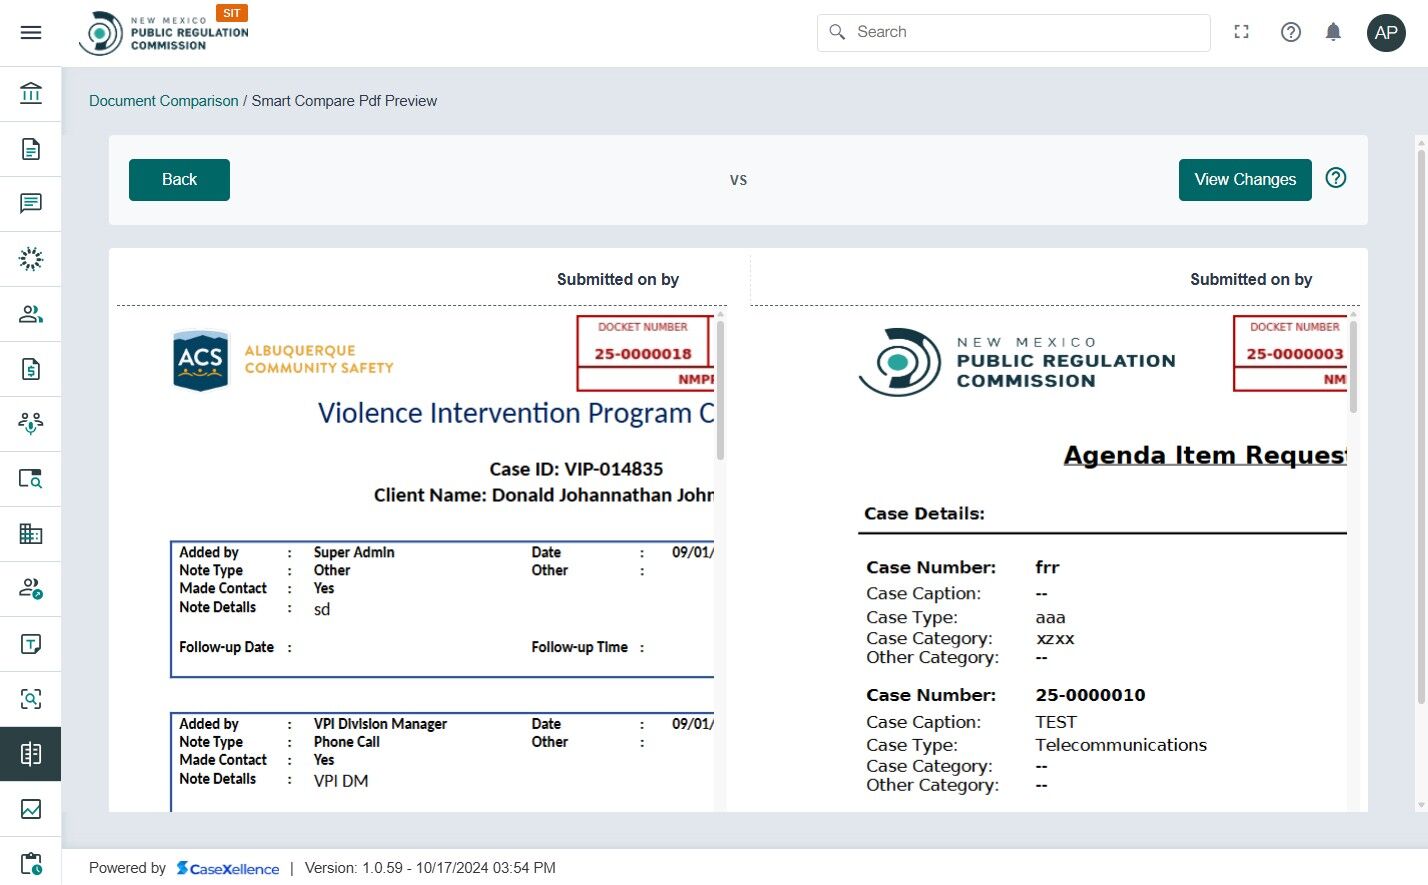This screenshot has height=885, width=1428.
Task: Click the line chart image sidebar icon
Action: point(31,809)
